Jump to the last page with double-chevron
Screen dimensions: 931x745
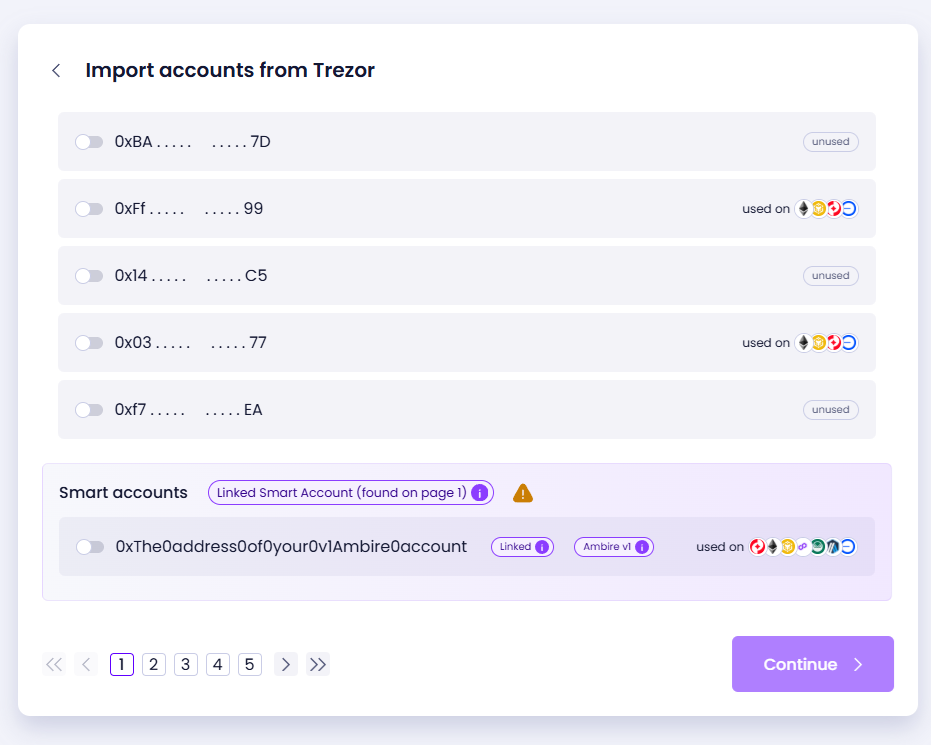click(318, 664)
